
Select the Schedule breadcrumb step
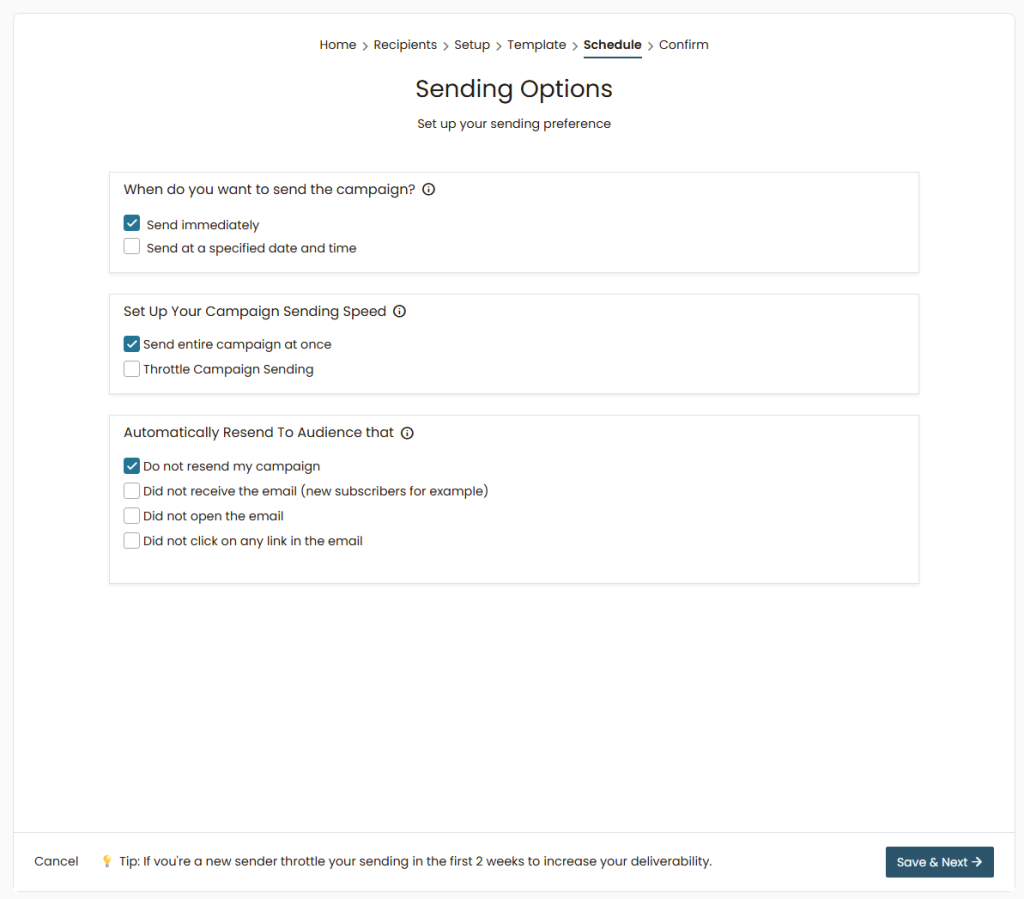point(612,45)
